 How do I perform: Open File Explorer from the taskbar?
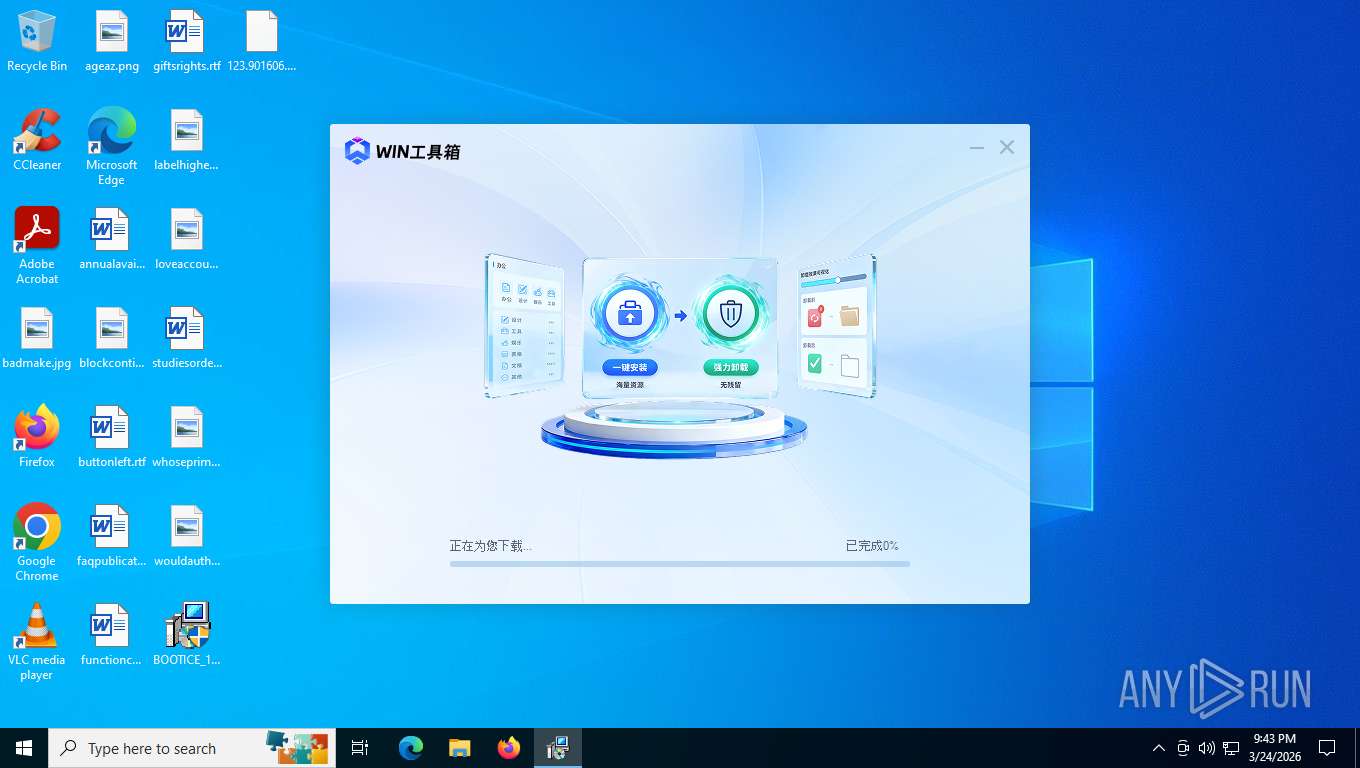pyautogui.click(x=460, y=748)
